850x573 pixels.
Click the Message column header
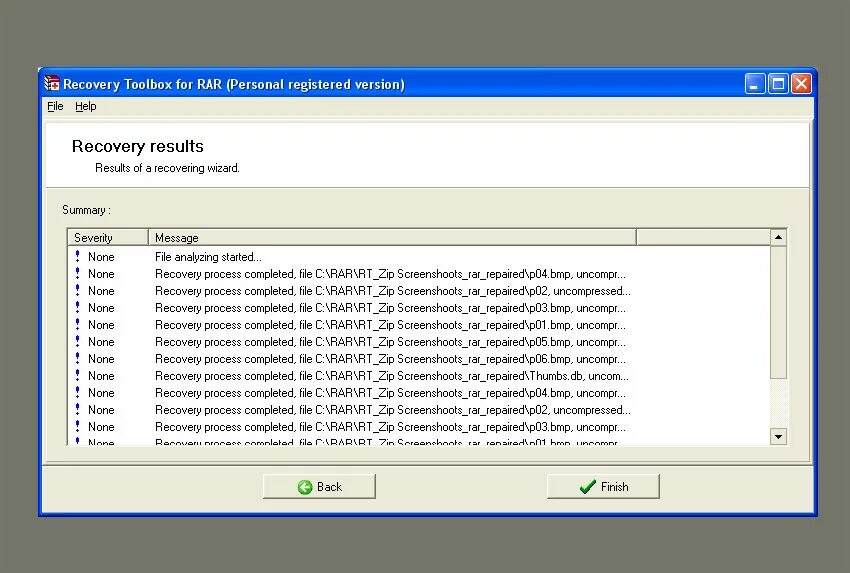click(x=392, y=237)
